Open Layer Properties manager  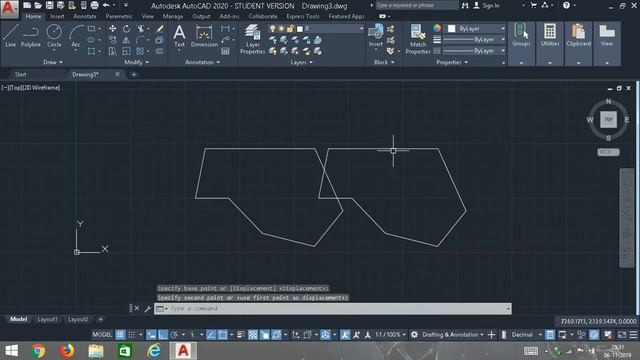click(x=252, y=39)
